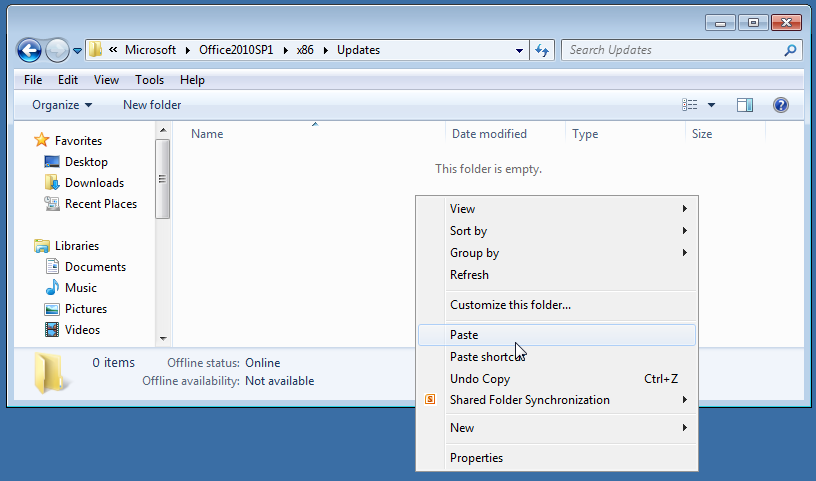Focus the Search Updates field
Image resolution: width=816 pixels, height=481 pixels.
[x=682, y=50]
